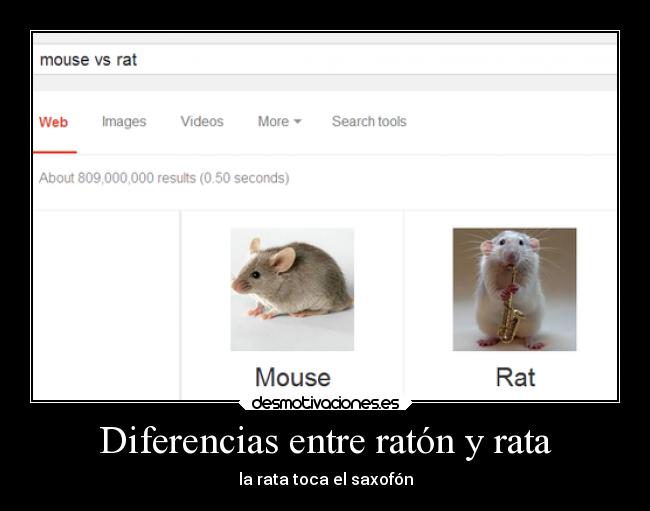
Task: Click the gray mouse thumbnail image
Action: point(292,289)
